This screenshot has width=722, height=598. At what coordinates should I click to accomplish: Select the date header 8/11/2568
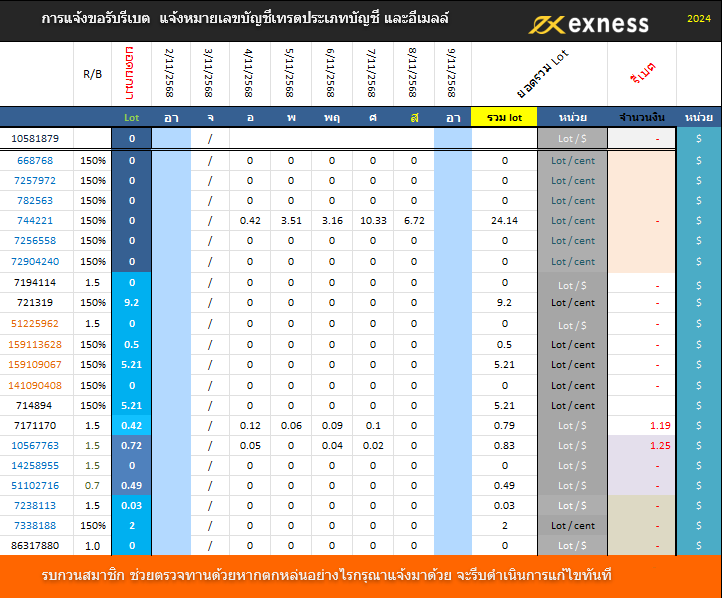413,74
